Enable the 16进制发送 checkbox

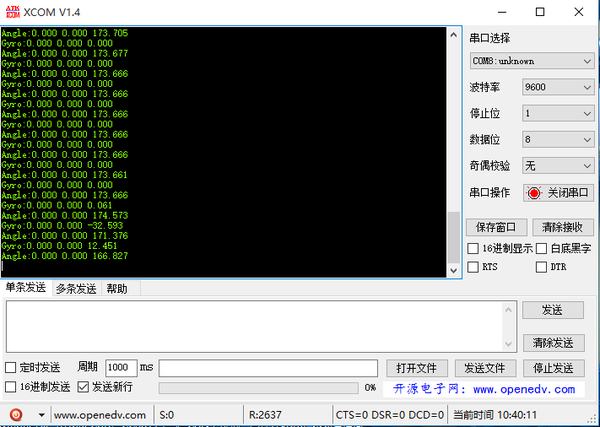10,387
